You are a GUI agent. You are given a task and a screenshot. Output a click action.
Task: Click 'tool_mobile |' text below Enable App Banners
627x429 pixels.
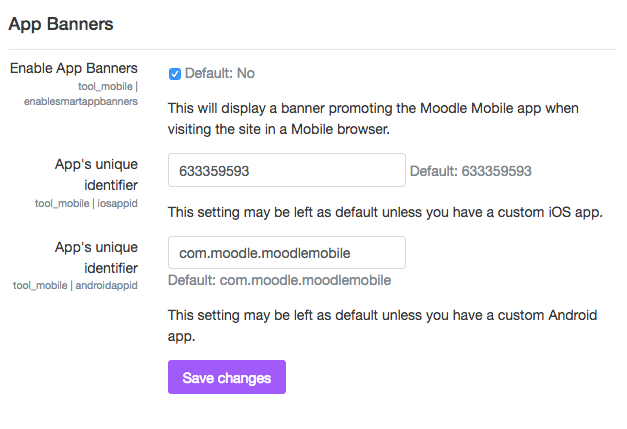pos(108,86)
